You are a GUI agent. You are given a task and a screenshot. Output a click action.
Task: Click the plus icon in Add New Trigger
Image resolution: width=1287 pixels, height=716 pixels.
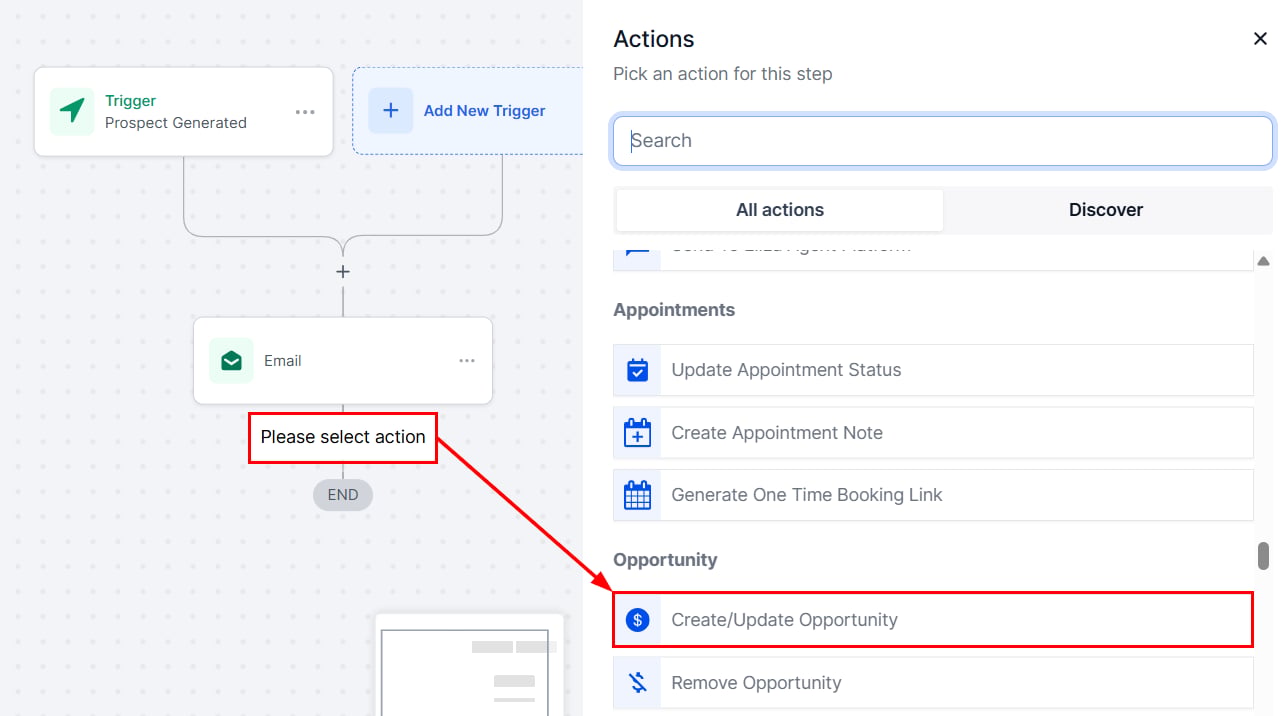391,111
